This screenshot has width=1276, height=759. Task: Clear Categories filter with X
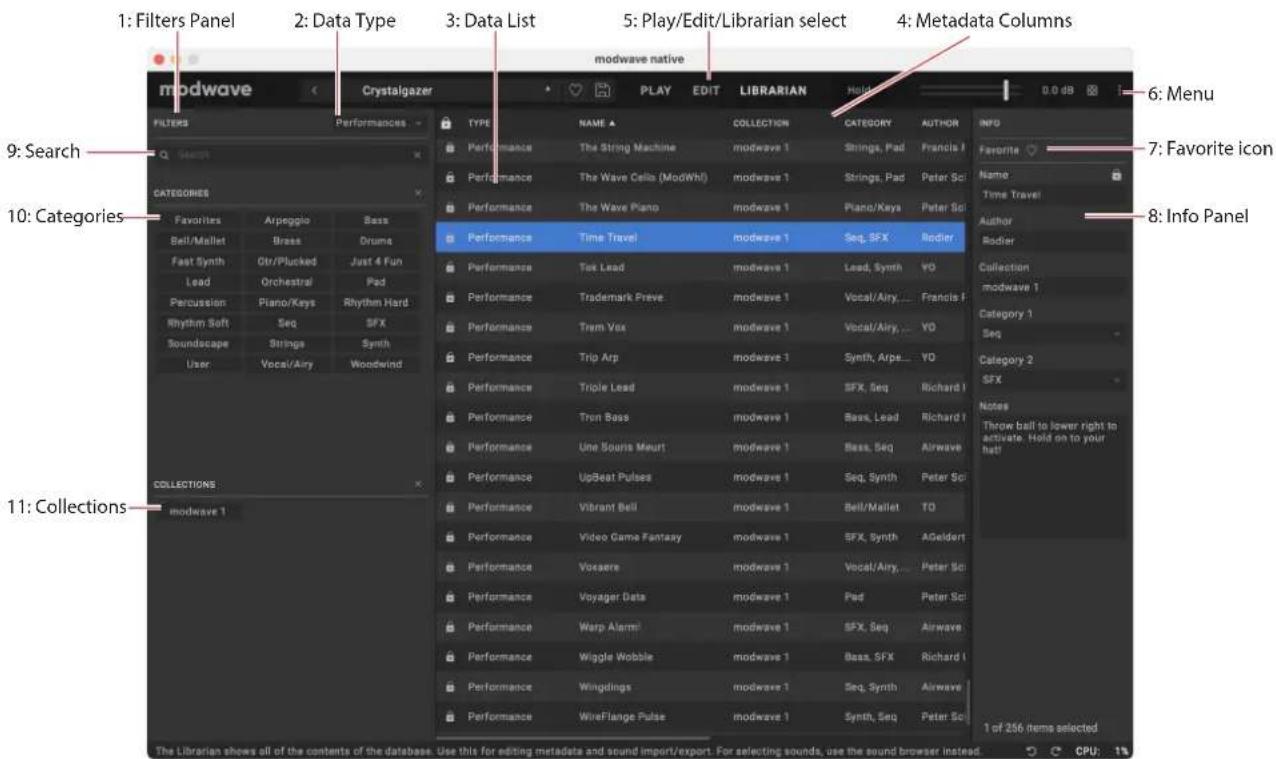pos(417,192)
